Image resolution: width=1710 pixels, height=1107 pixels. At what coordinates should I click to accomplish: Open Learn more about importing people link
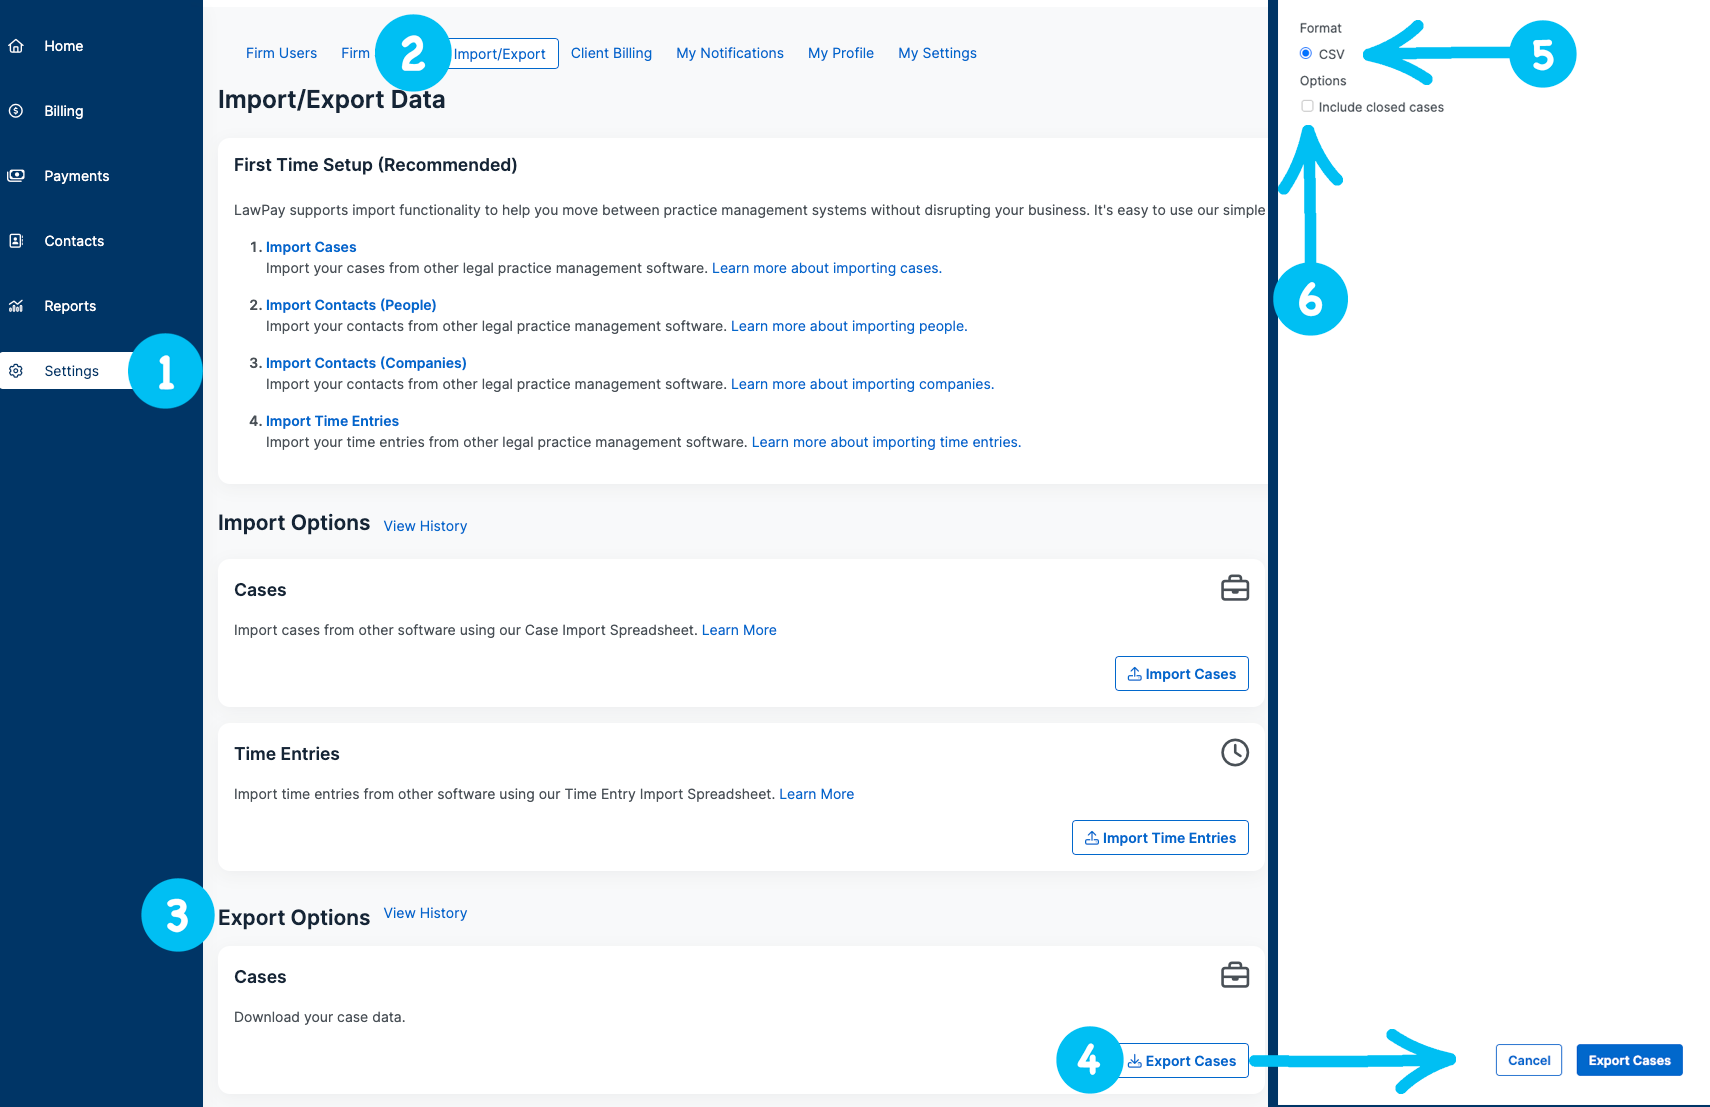pos(848,326)
